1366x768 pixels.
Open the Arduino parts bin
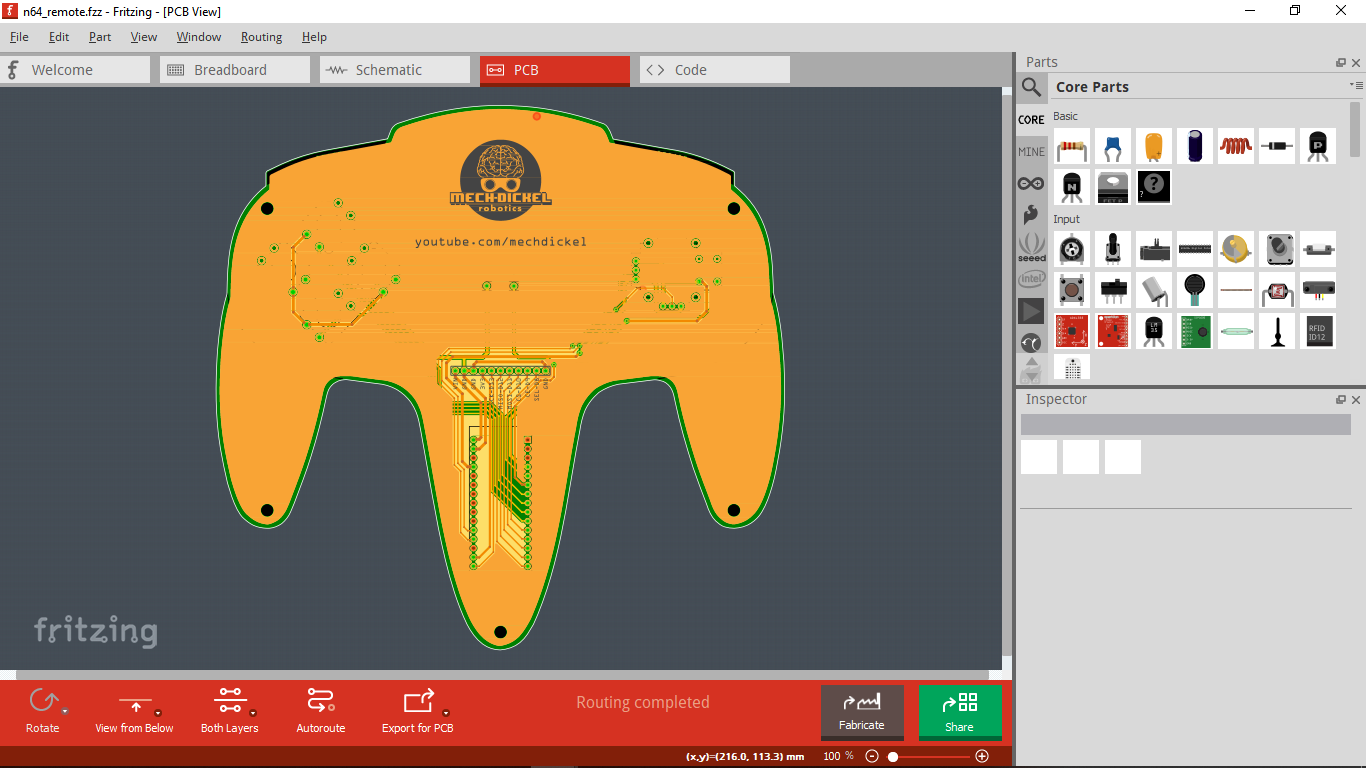(x=1031, y=183)
